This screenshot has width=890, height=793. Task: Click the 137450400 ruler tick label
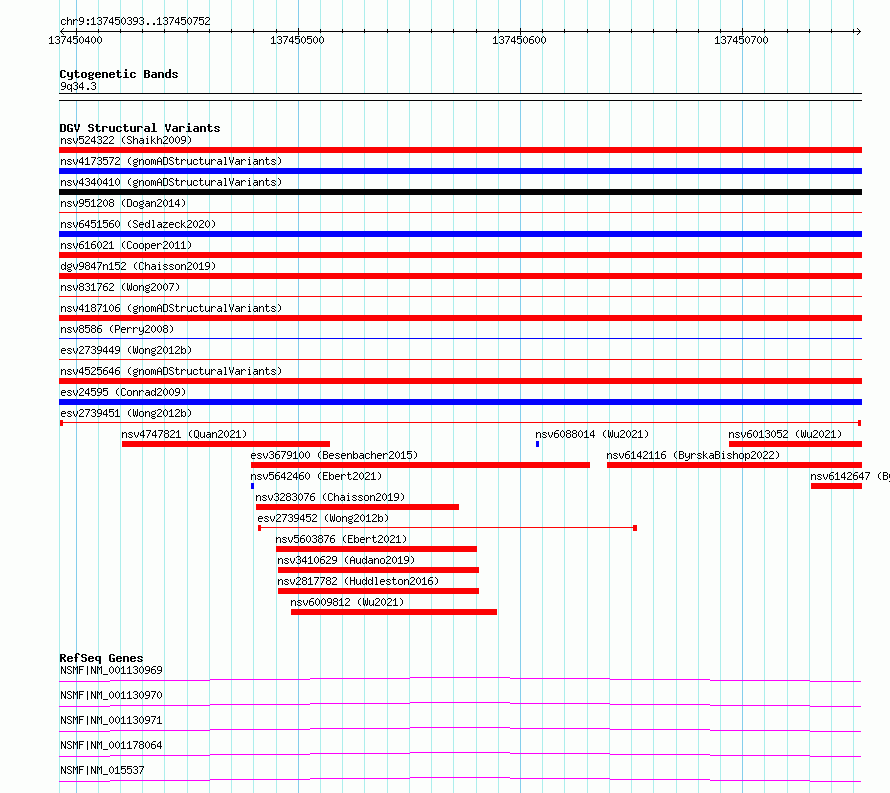pyautogui.click(x=75, y=40)
